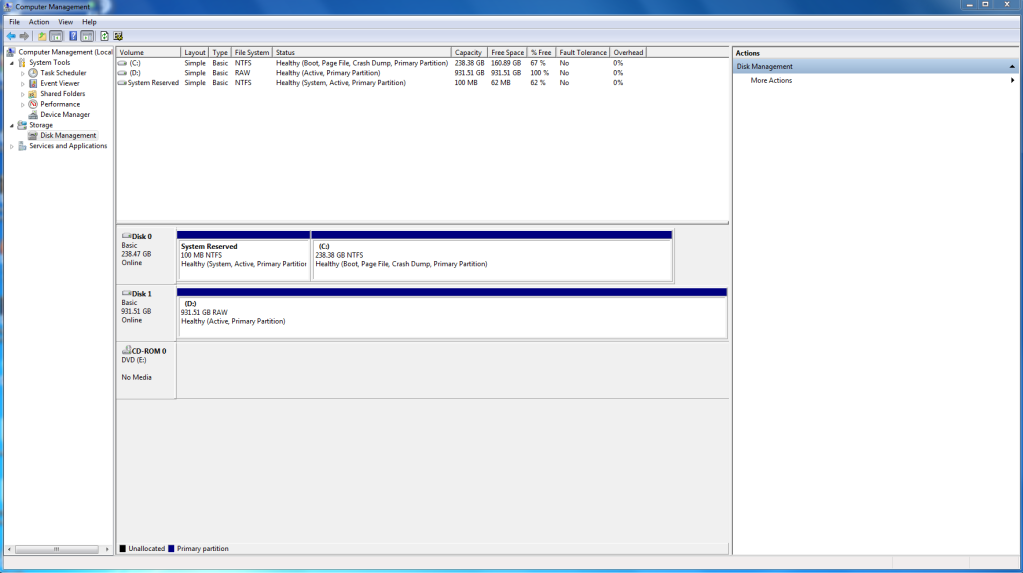Expand the Task Scheduler node
The width and height of the screenshot is (1023, 573).
click(23, 73)
